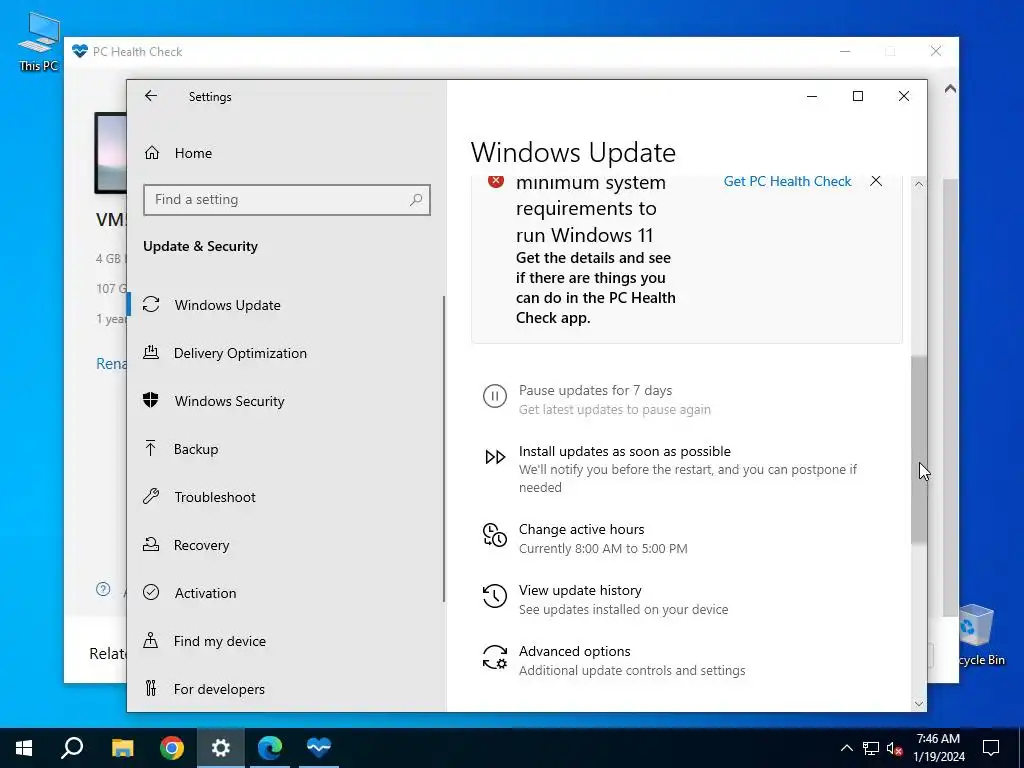Click the Windows Update pane scrollbar thumb

[919, 449]
